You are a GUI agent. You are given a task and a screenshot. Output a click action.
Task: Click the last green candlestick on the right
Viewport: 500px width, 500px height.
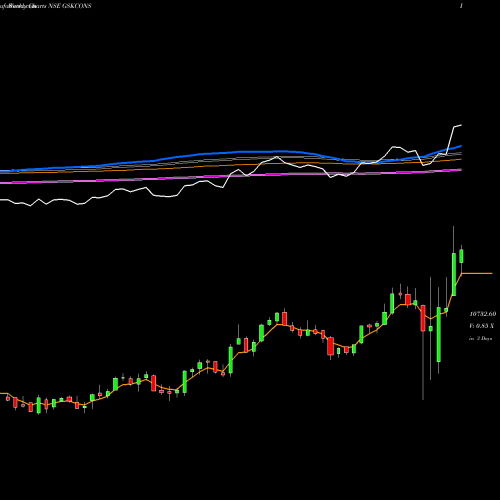(x=461, y=256)
